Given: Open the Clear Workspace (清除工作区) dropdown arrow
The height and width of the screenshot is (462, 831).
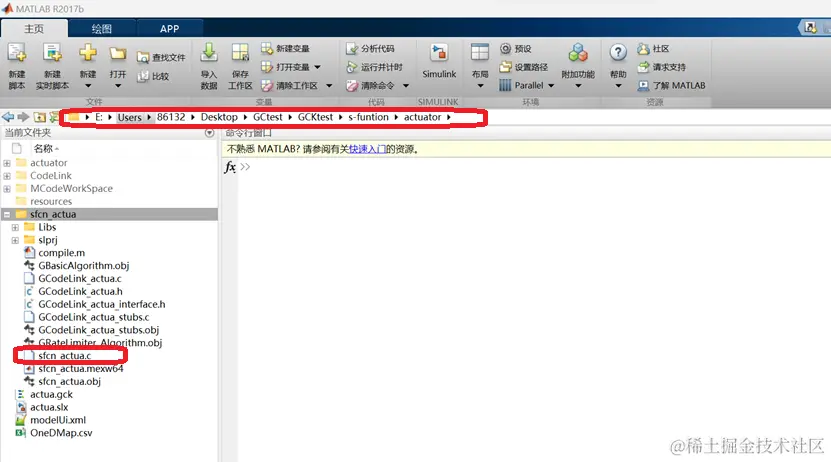Looking at the screenshot, I should click(329, 86).
